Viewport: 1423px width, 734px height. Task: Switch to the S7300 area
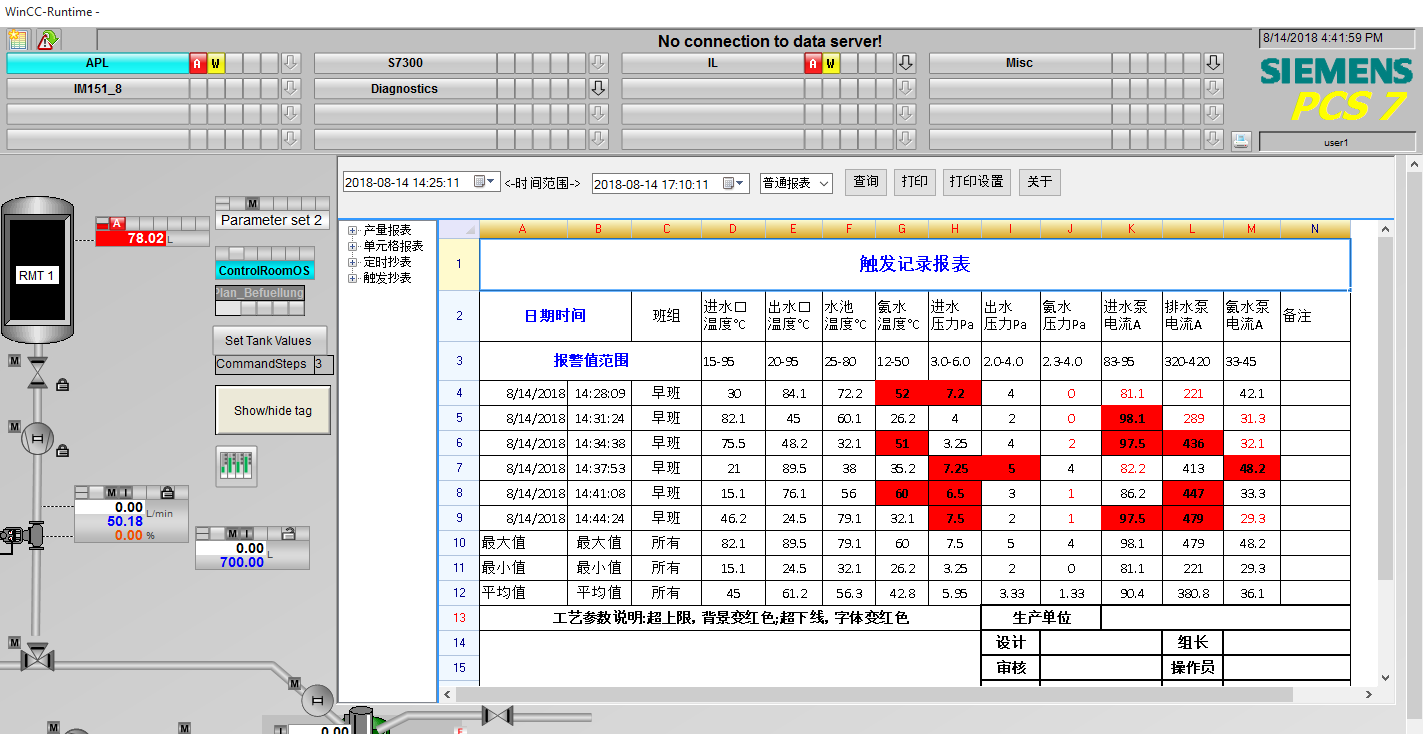click(404, 63)
